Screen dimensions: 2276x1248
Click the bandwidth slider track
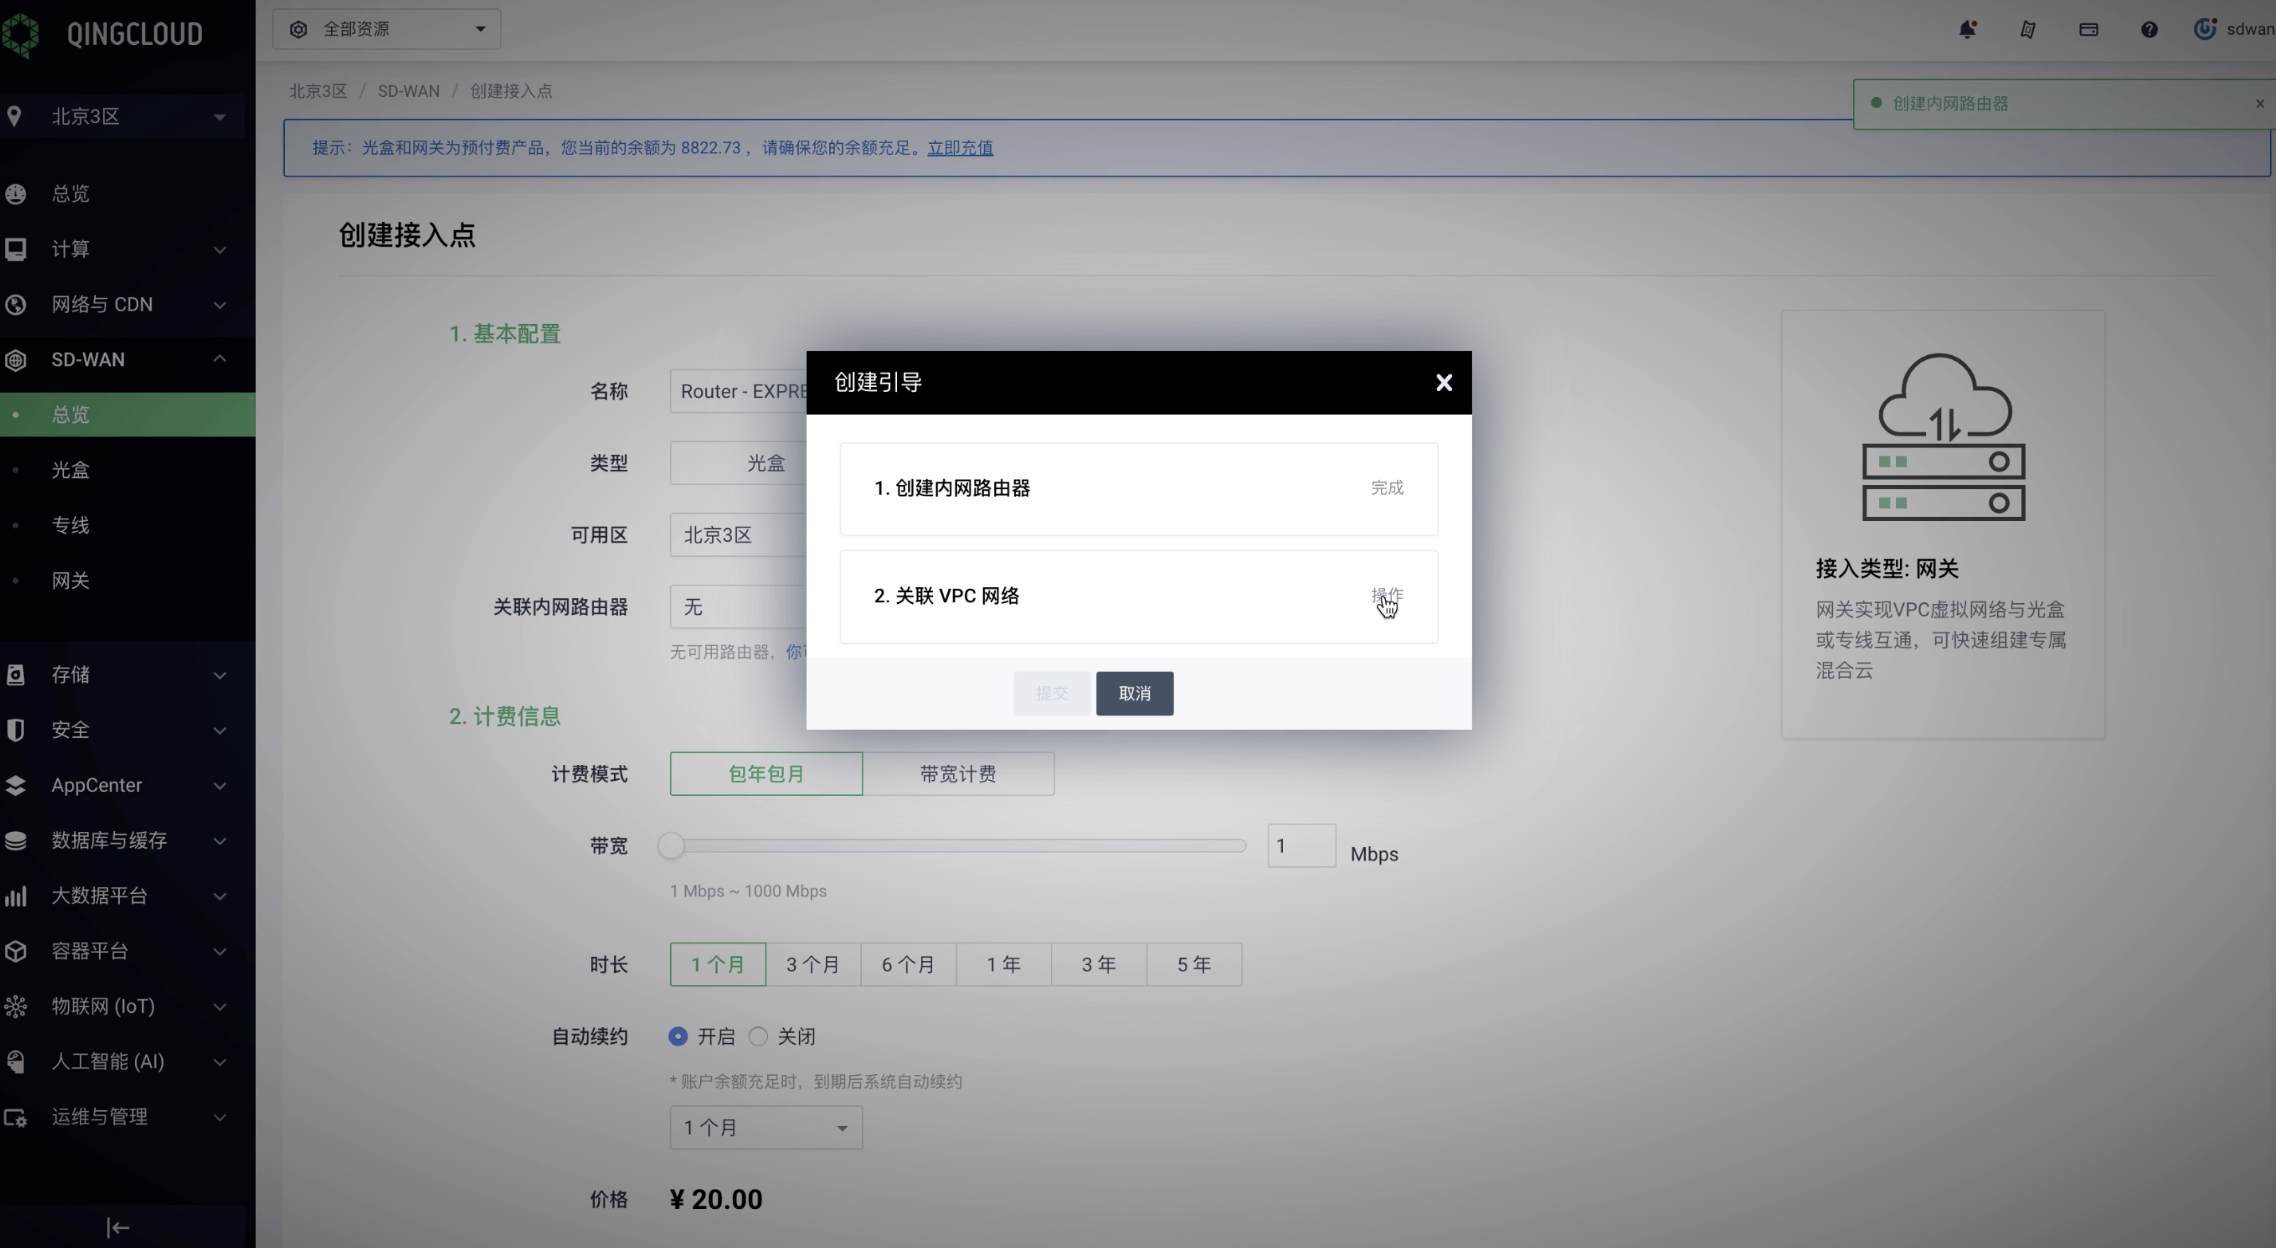(x=958, y=846)
